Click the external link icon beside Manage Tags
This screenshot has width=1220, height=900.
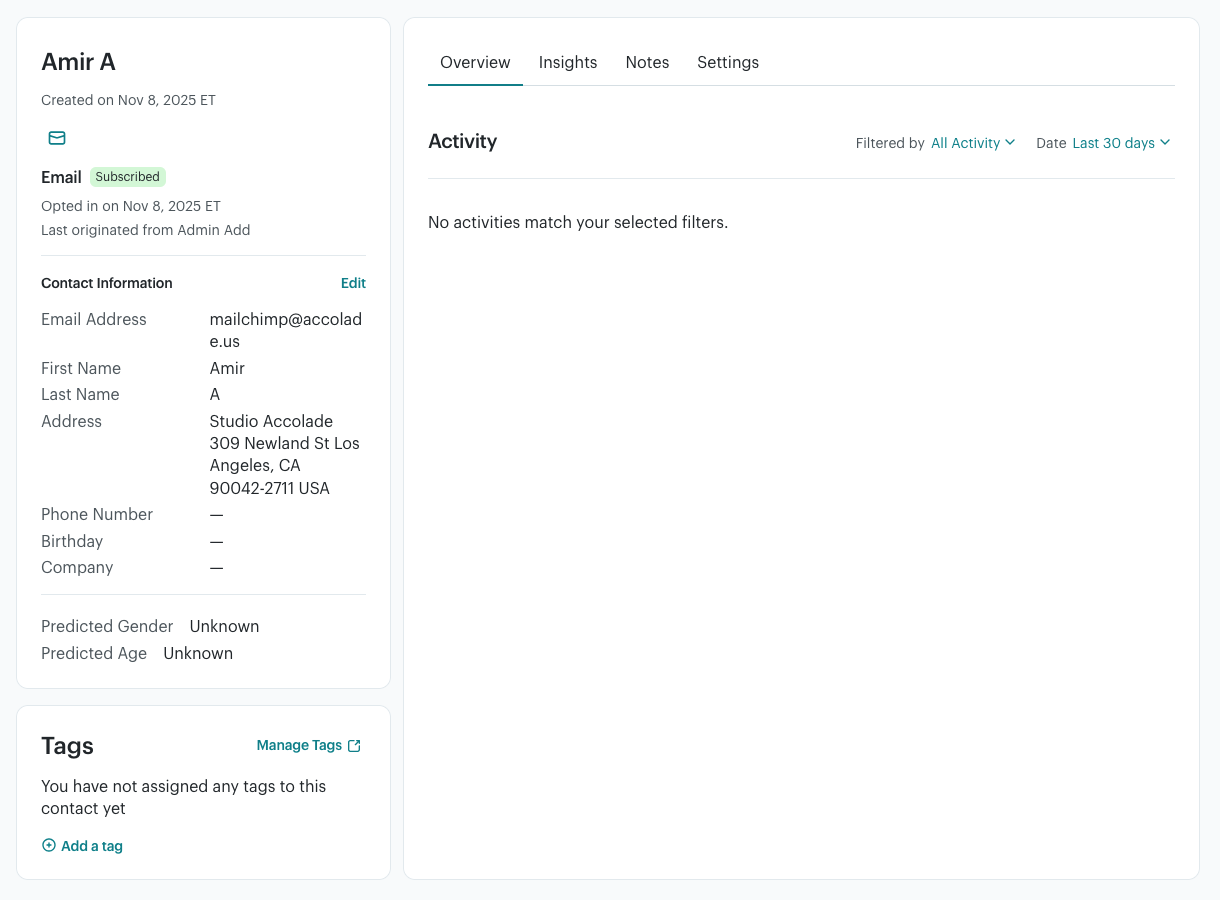tap(354, 746)
